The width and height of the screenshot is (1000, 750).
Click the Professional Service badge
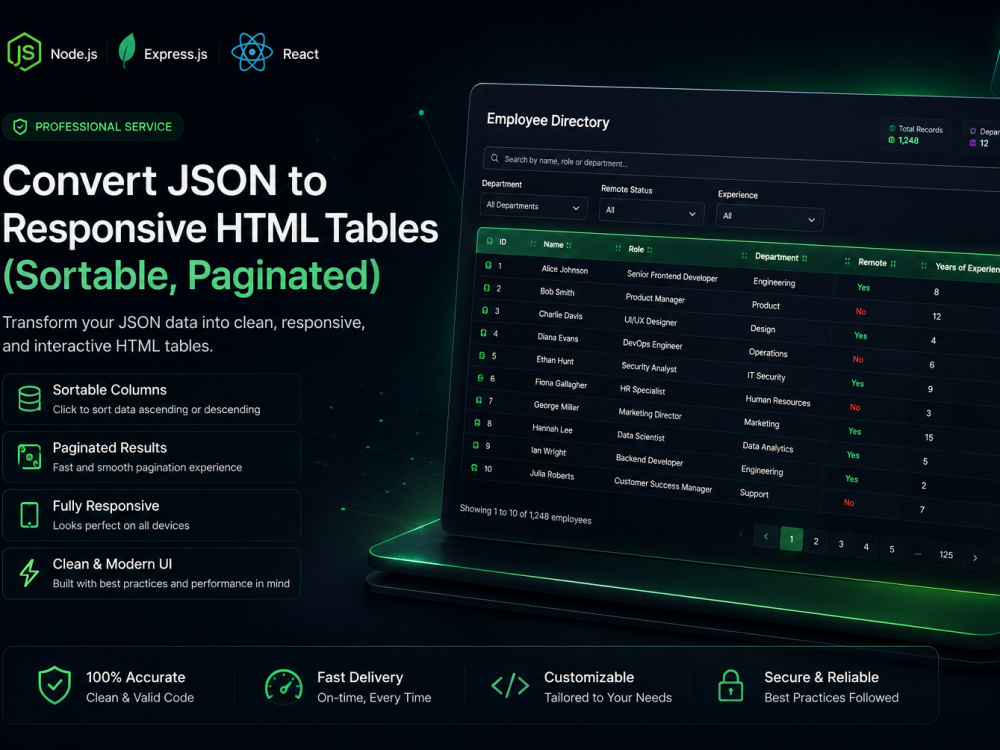93,127
